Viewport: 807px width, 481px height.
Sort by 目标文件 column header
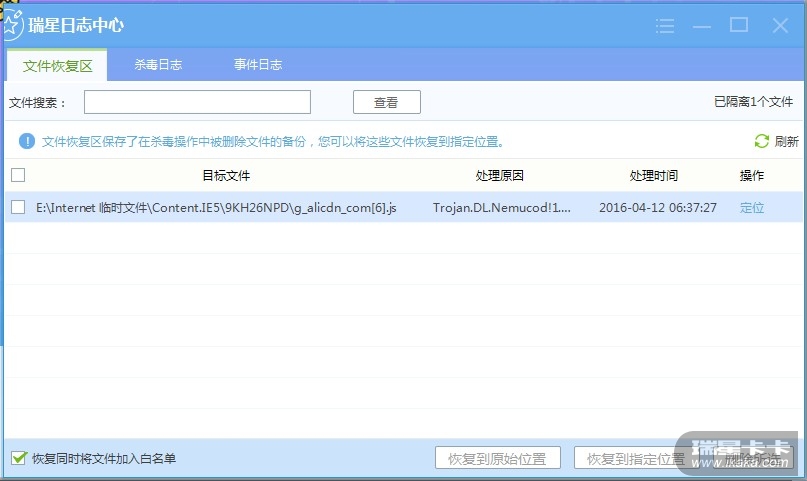coord(226,175)
